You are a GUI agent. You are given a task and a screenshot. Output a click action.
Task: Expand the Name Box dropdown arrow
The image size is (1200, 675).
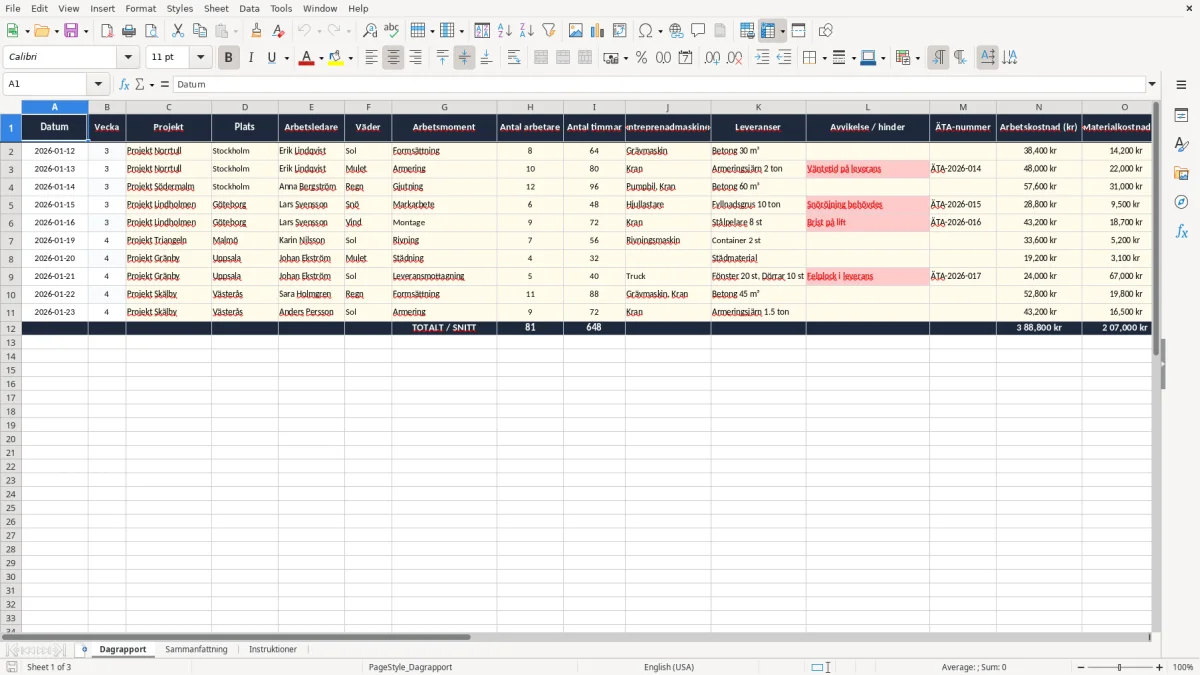click(x=98, y=84)
